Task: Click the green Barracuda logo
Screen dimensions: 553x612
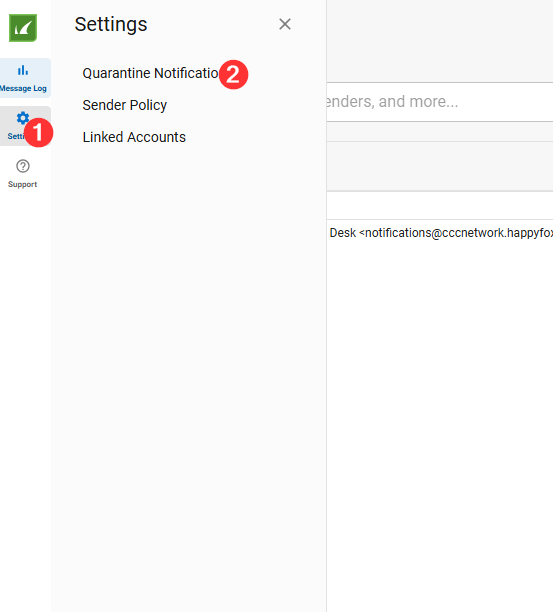Action: tap(23, 28)
